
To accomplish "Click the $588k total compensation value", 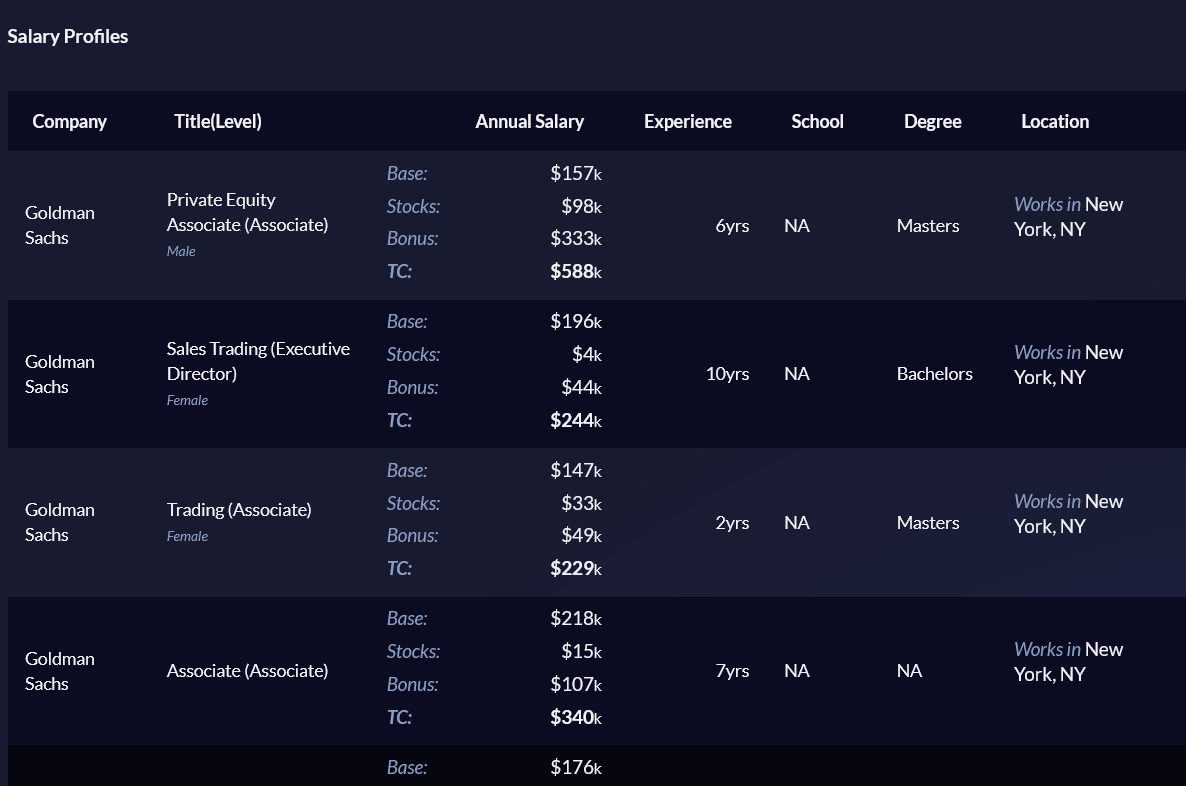I will [576, 272].
